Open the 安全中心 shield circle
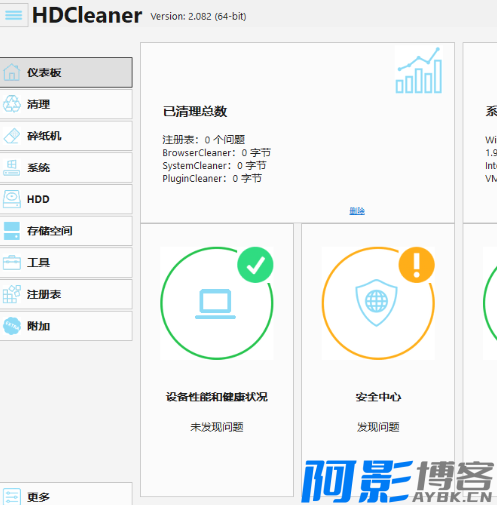497x505 pixels. [378, 303]
